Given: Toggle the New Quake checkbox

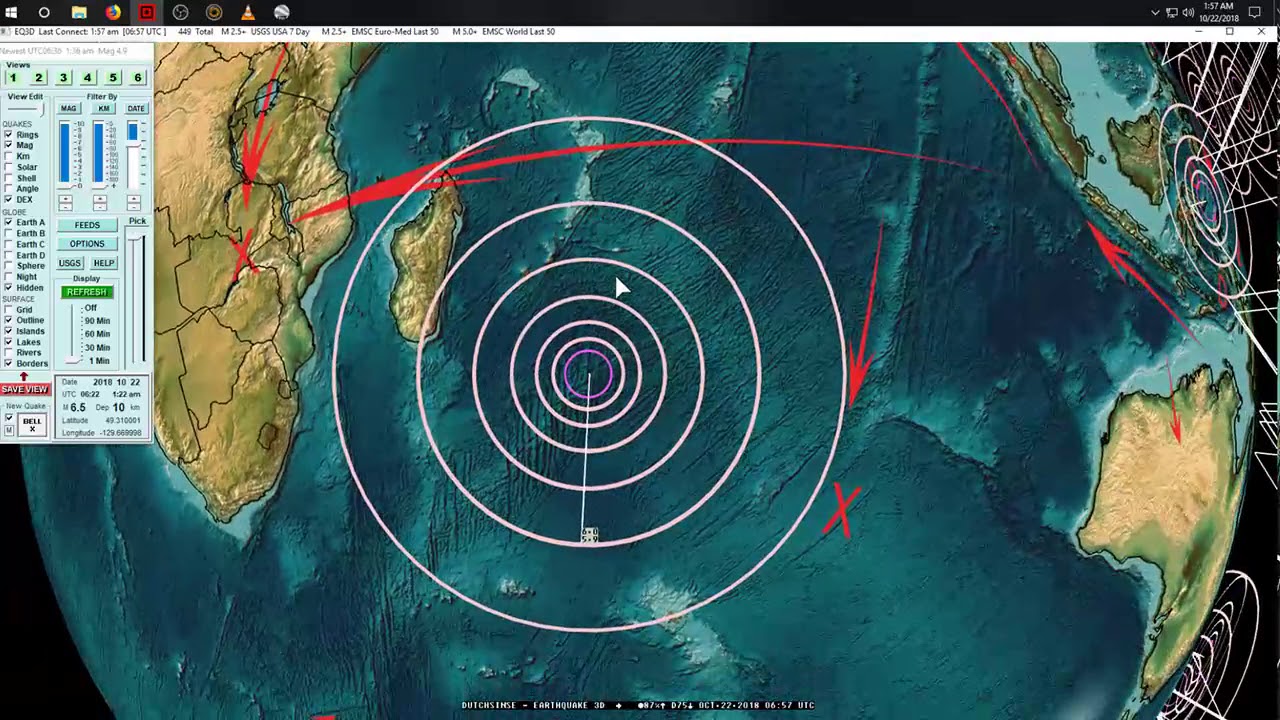Looking at the screenshot, I should (9, 418).
